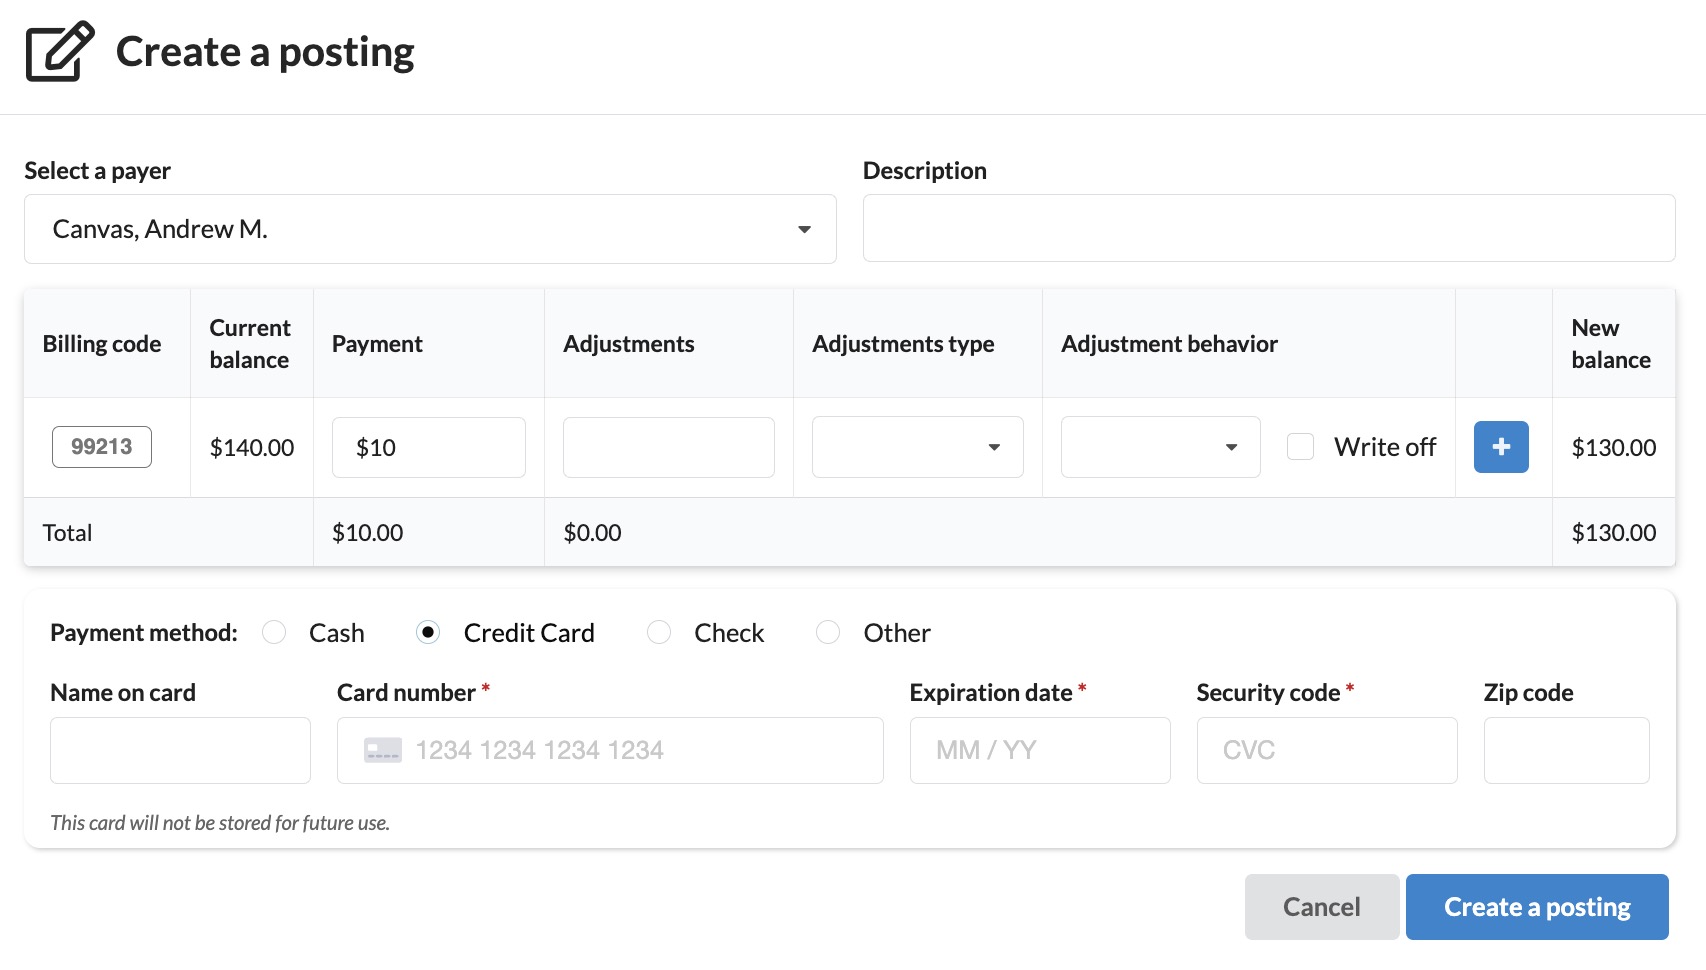Click the 99213 billing code tag

coord(102,447)
